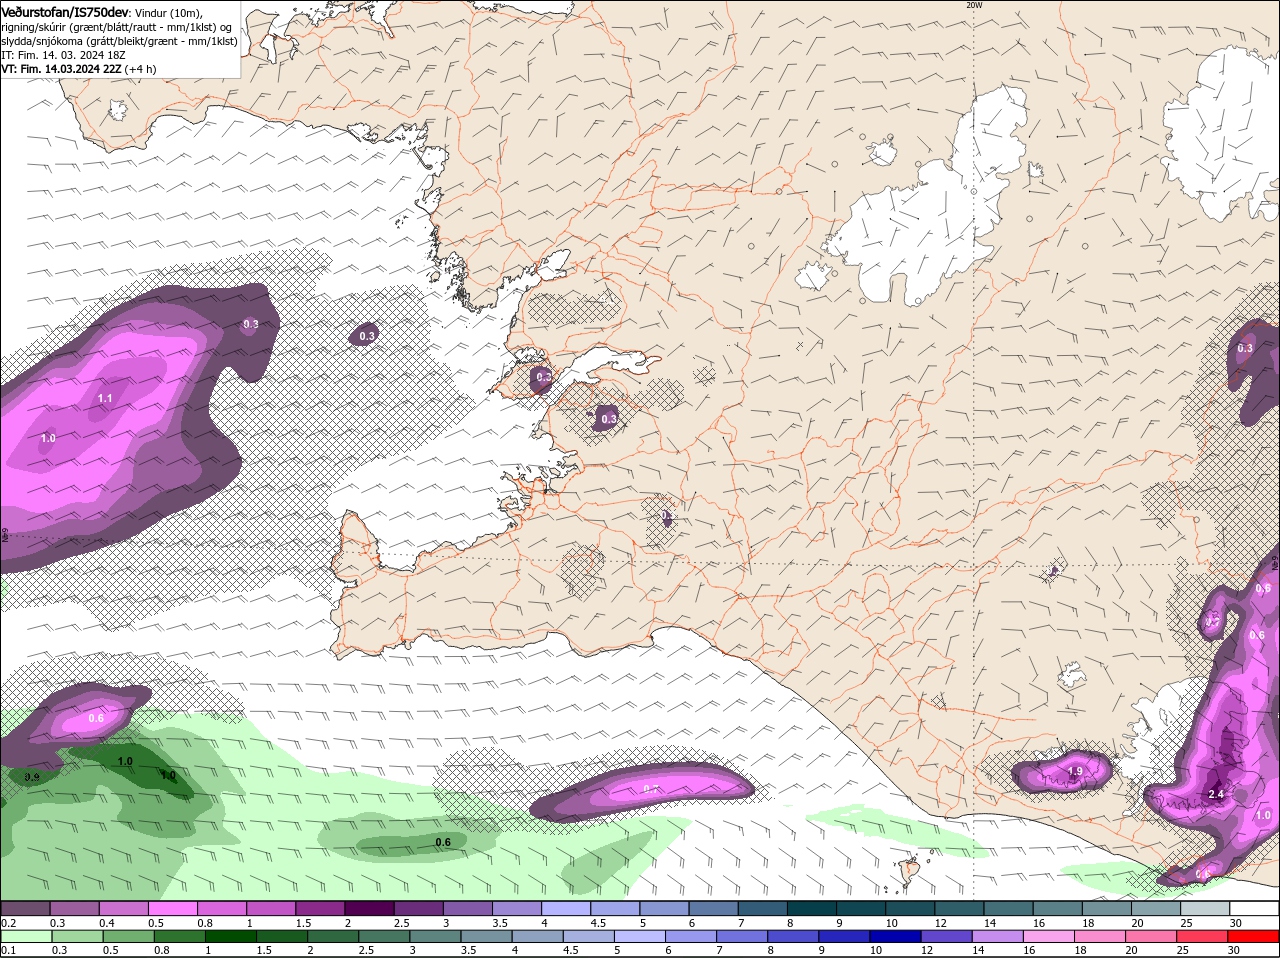Click the 1.1 snowfall value on the map

(x=105, y=398)
